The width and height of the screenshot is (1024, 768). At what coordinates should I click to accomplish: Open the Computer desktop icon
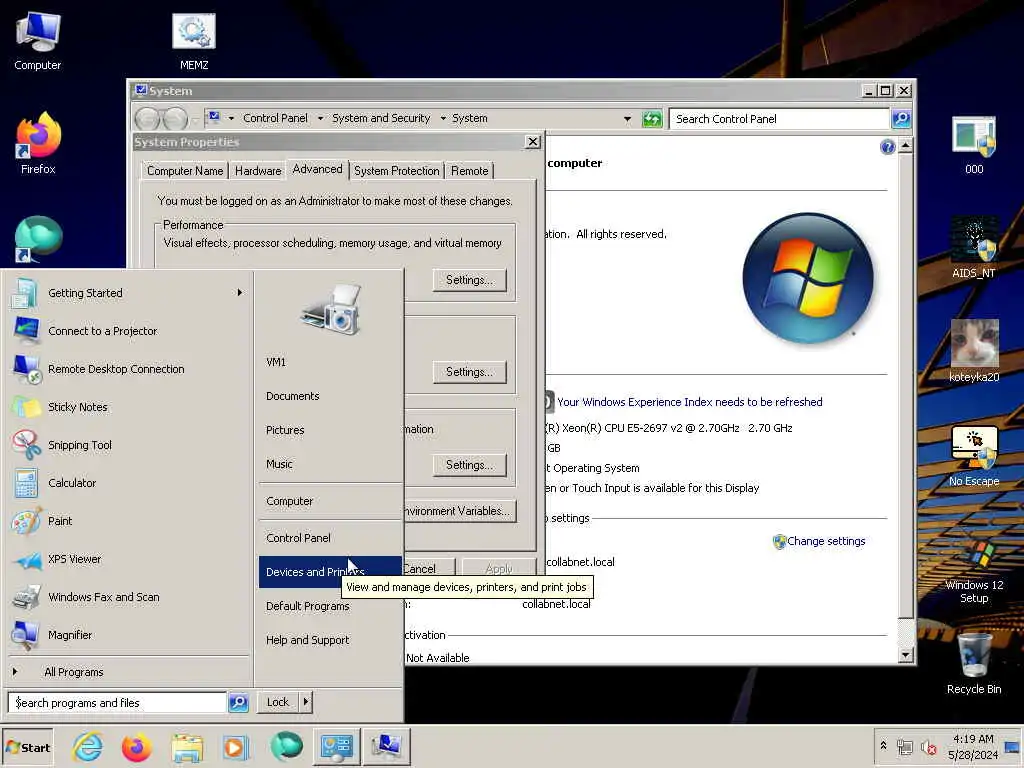(x=37, y=40)
